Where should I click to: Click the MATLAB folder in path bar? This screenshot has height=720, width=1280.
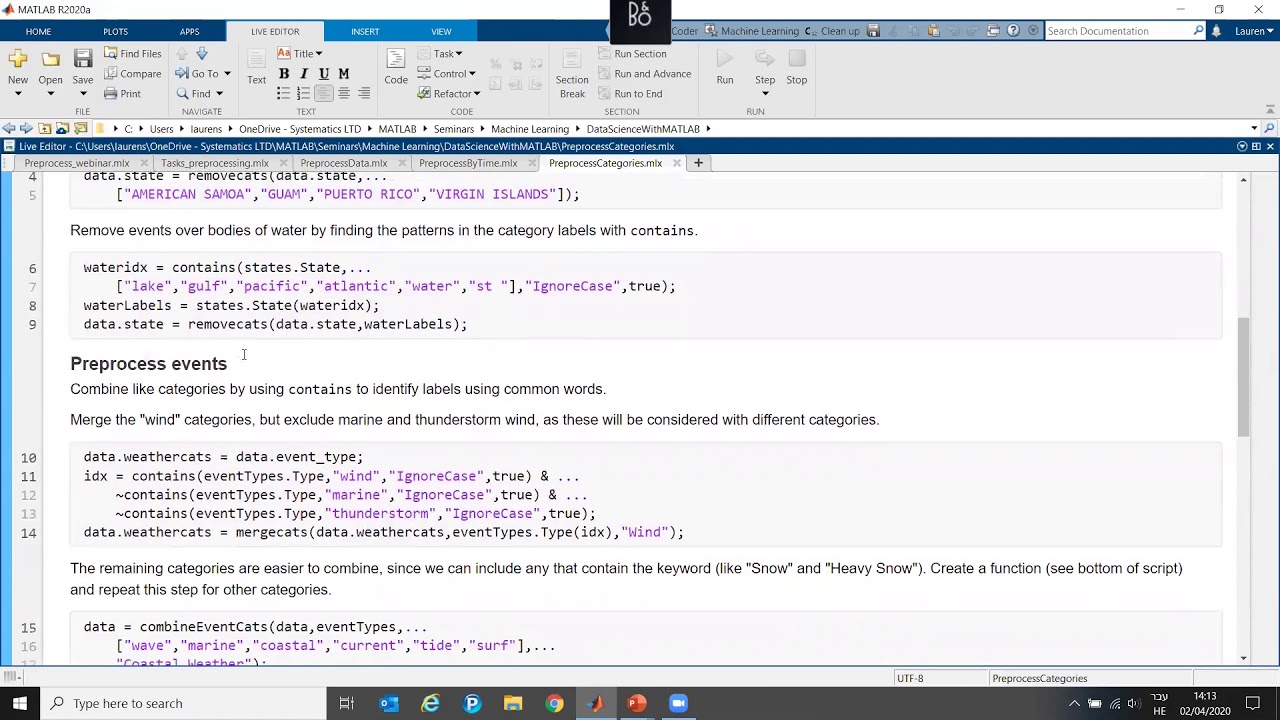coord(397,129)
